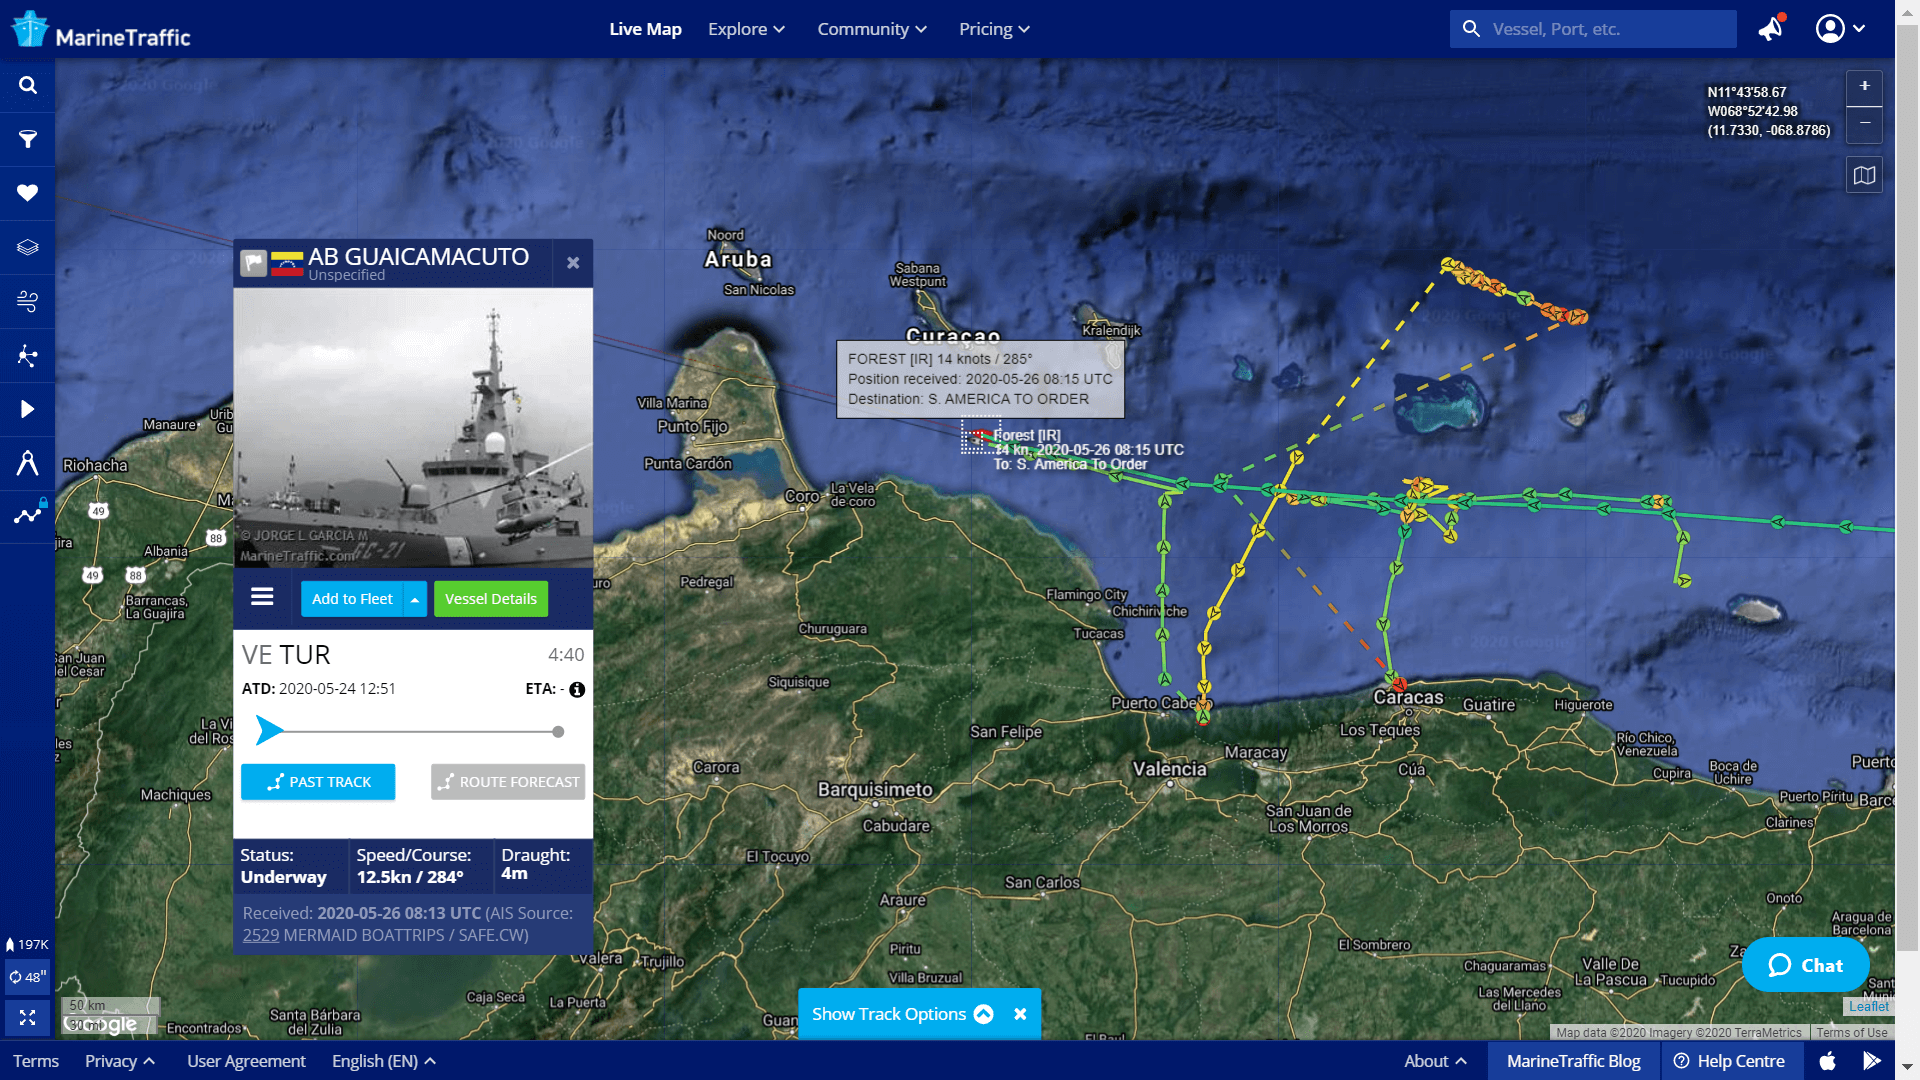Open the Apple app store icon
This screenshot has height=1080, width=1920.
[1827, 1061]
